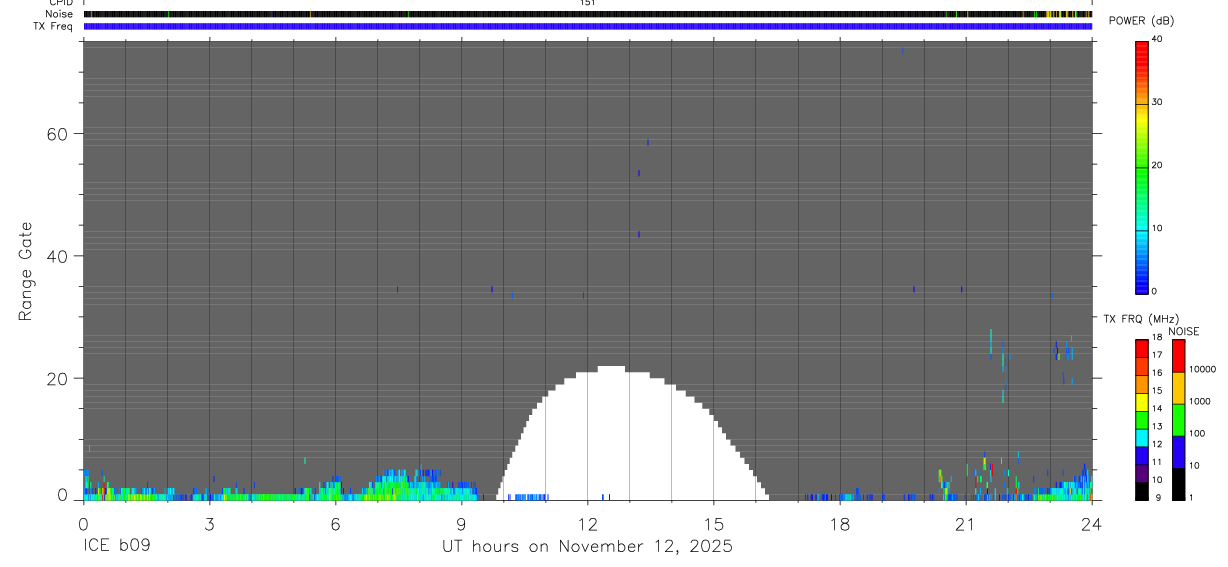Screen dimensions: 1228x567
Task: Click the '10000' value on NOISE scale
Action: [x=1202, y=369]
